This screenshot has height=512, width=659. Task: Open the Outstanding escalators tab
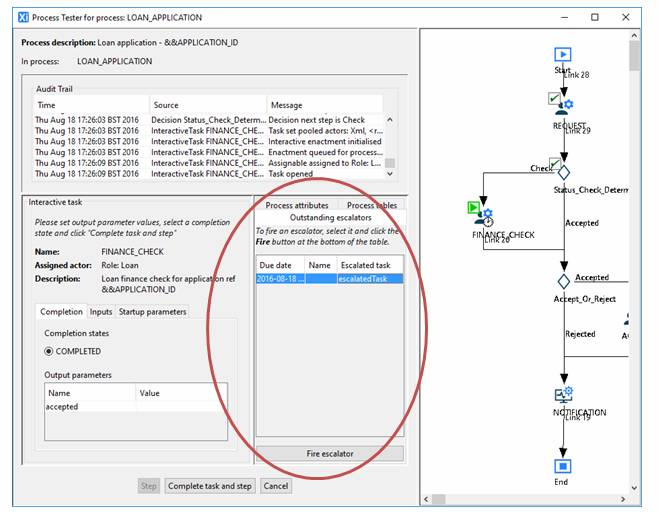[330, 217]
